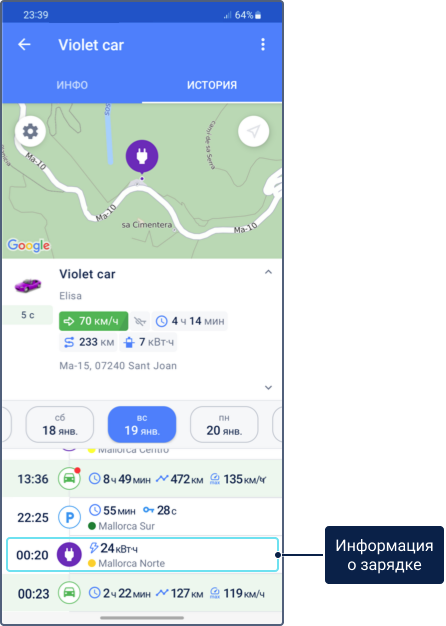Switch to the ИНФО tab
The width and height of the screenshot is (446, 626).
[72, 85]
